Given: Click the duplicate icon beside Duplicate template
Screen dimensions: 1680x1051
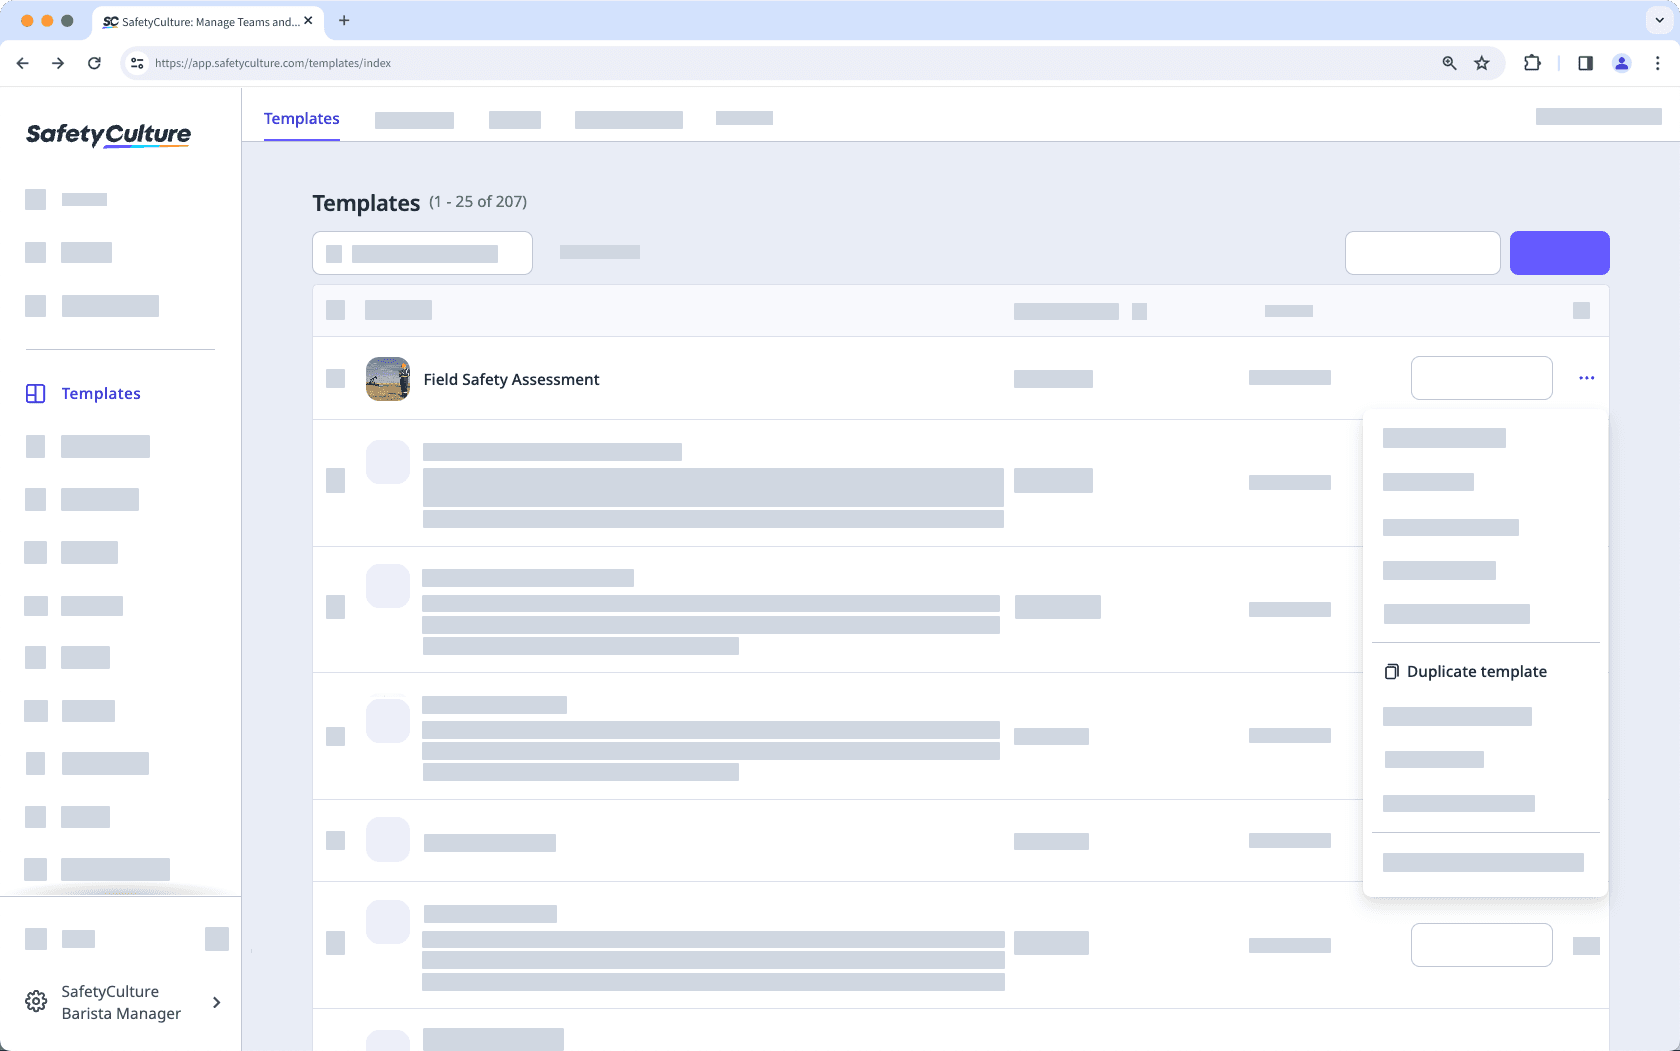Looking at the screenshot, I should [1391, 671].
